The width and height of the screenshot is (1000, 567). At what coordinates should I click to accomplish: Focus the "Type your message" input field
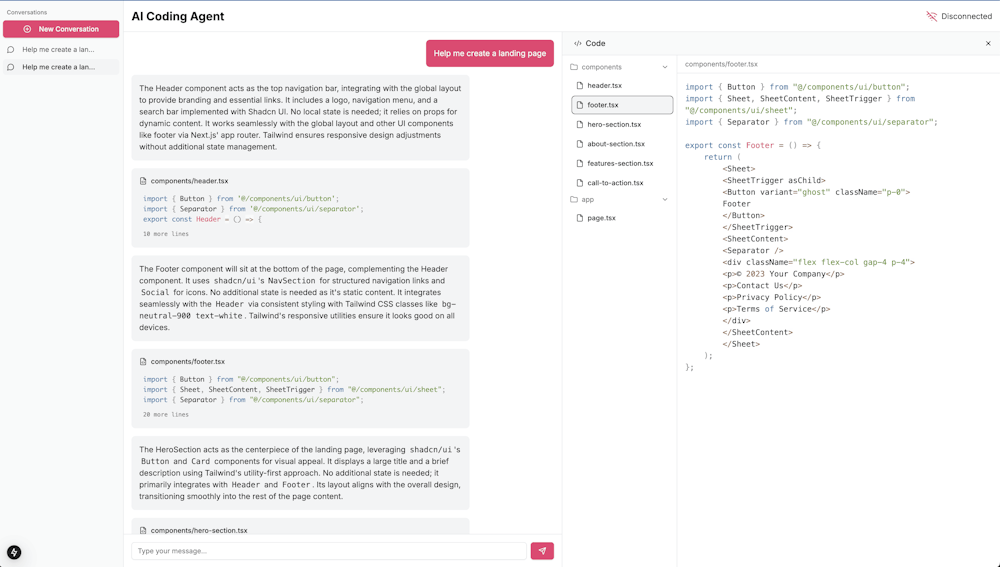[x=328, y=551]
